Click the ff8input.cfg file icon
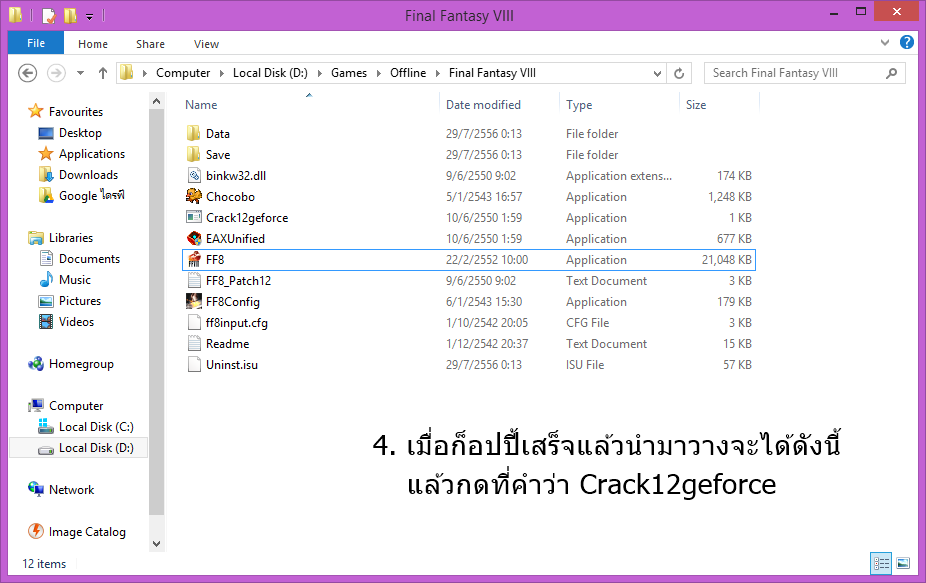 194,323
